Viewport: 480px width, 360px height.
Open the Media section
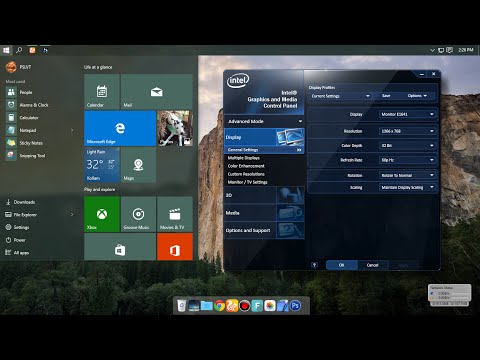click(x=264, y=213)
